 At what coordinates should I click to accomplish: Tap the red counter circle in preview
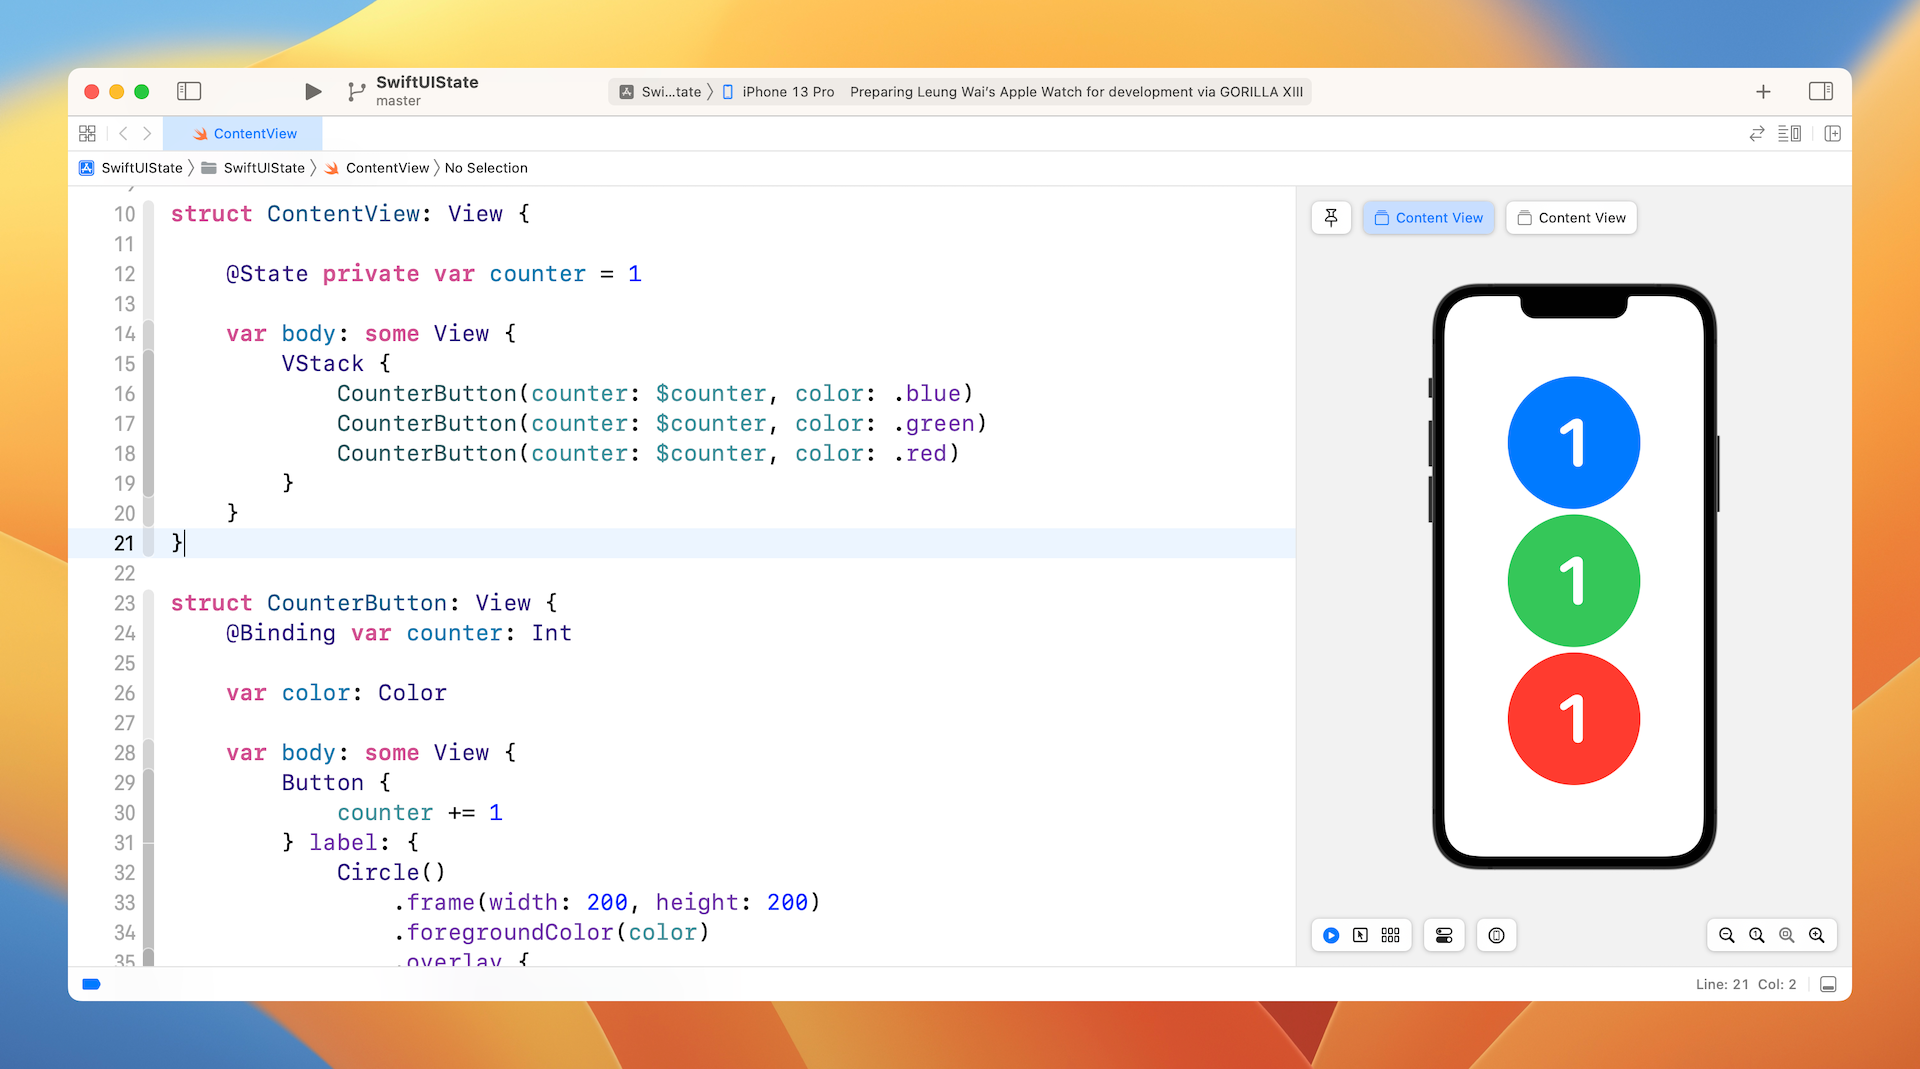point(1573,719)
